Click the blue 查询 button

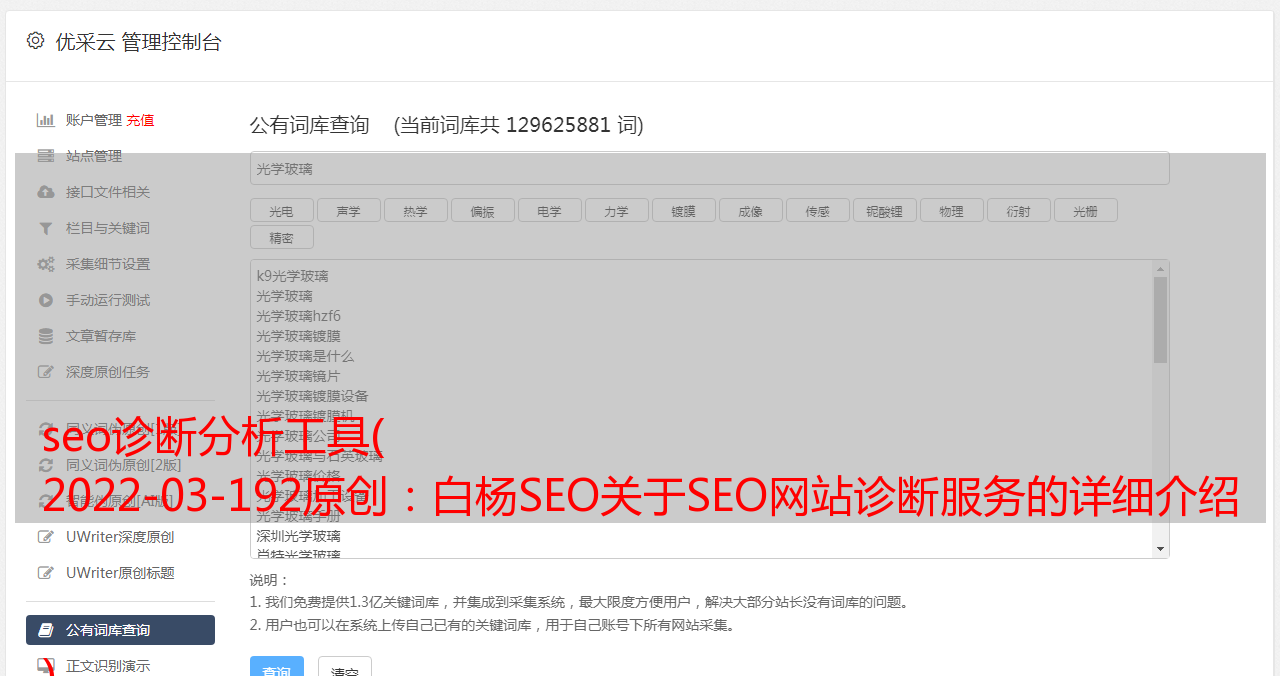point(276,668)
